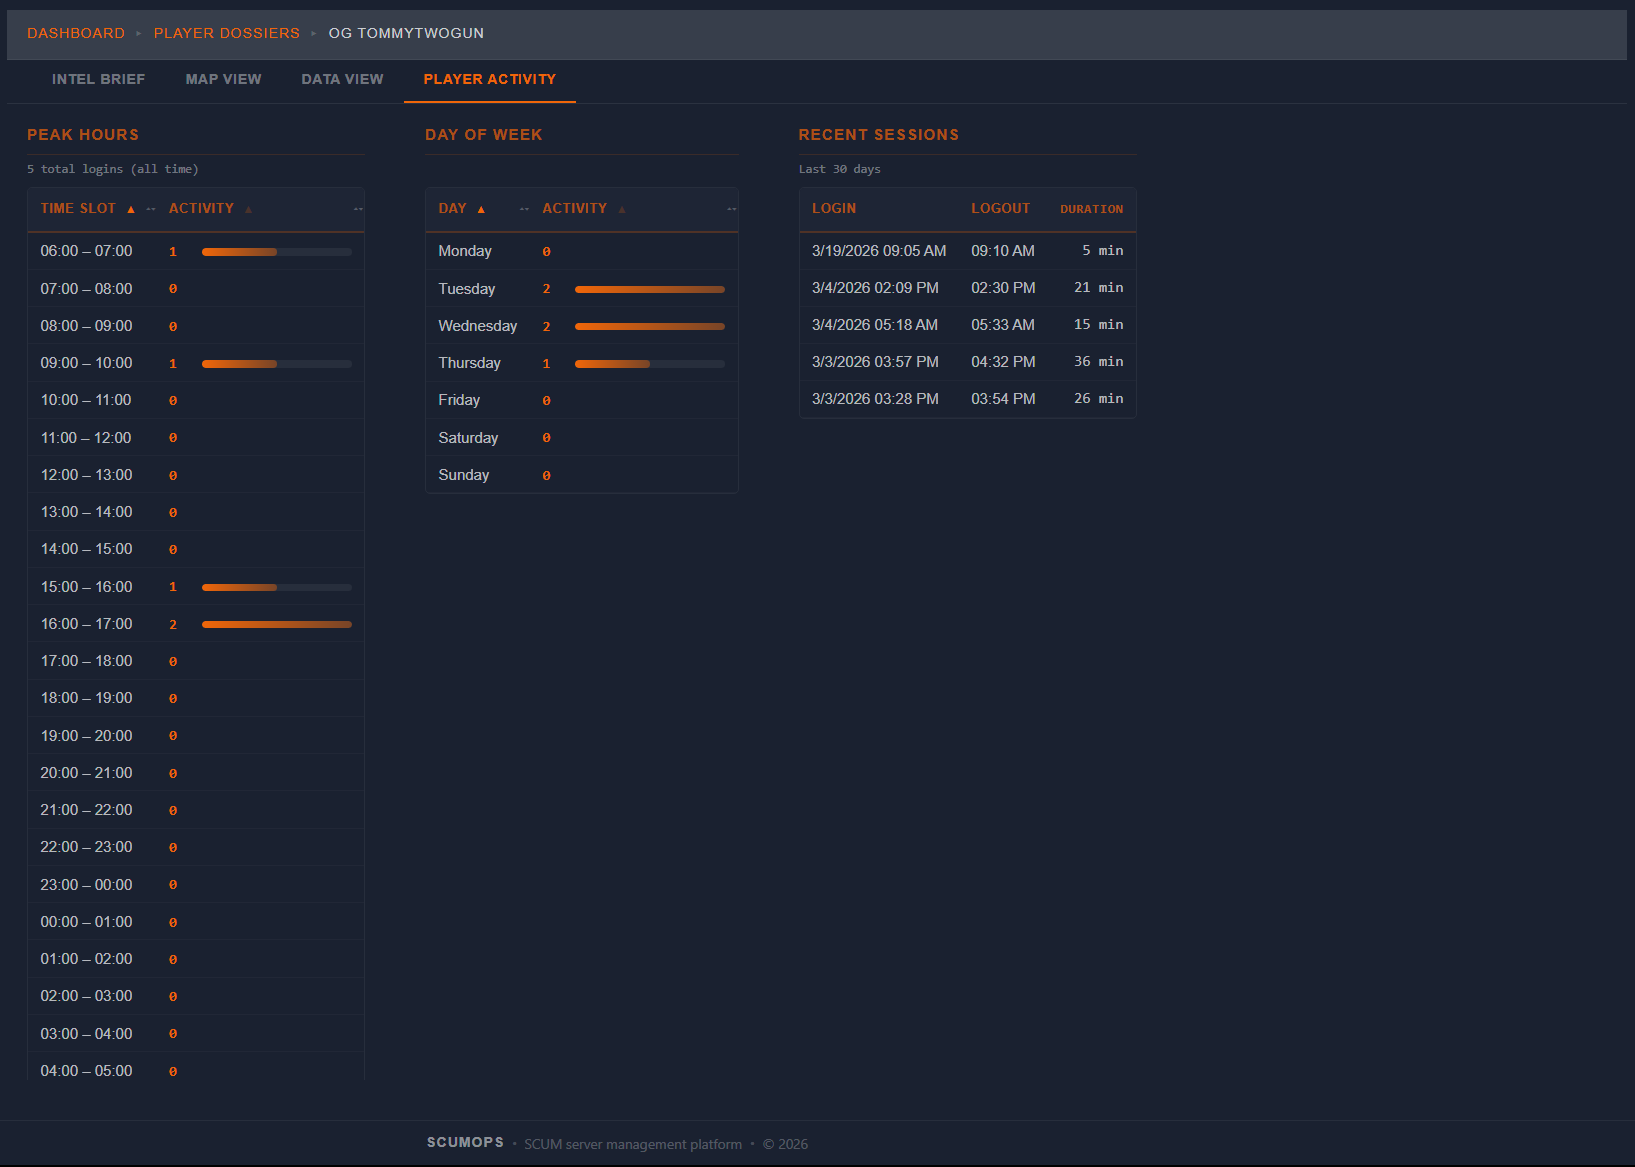The image size is (1635, 1167).
Task: Select the 15:00 – 16:00 time slot row
Action: click(x=196, y=587)
